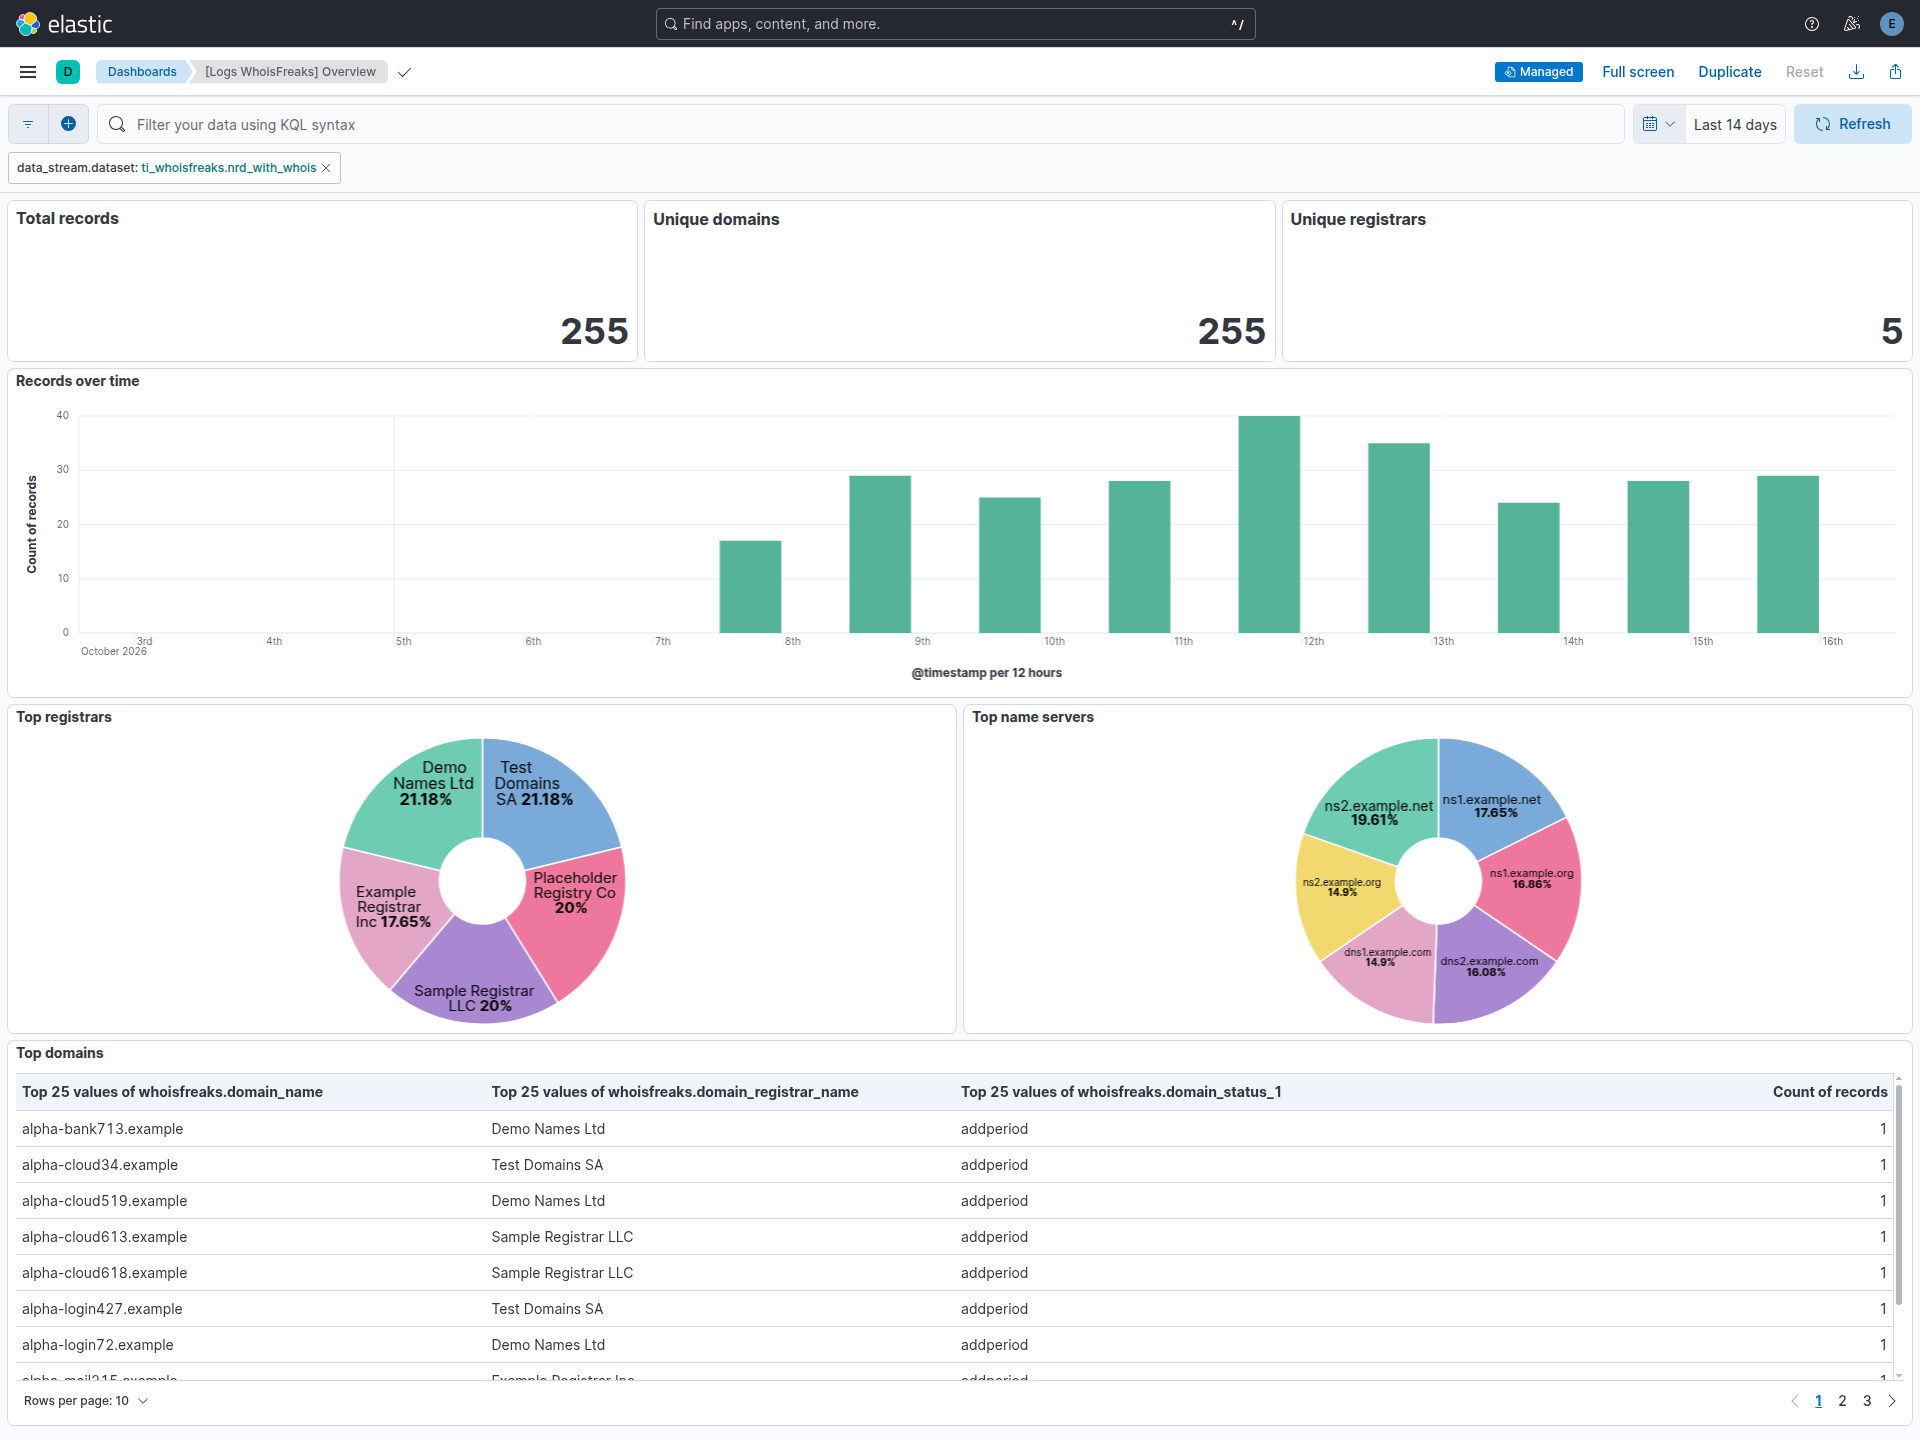
Task: Go to table page 2
Action: tap(1842, 1401)
